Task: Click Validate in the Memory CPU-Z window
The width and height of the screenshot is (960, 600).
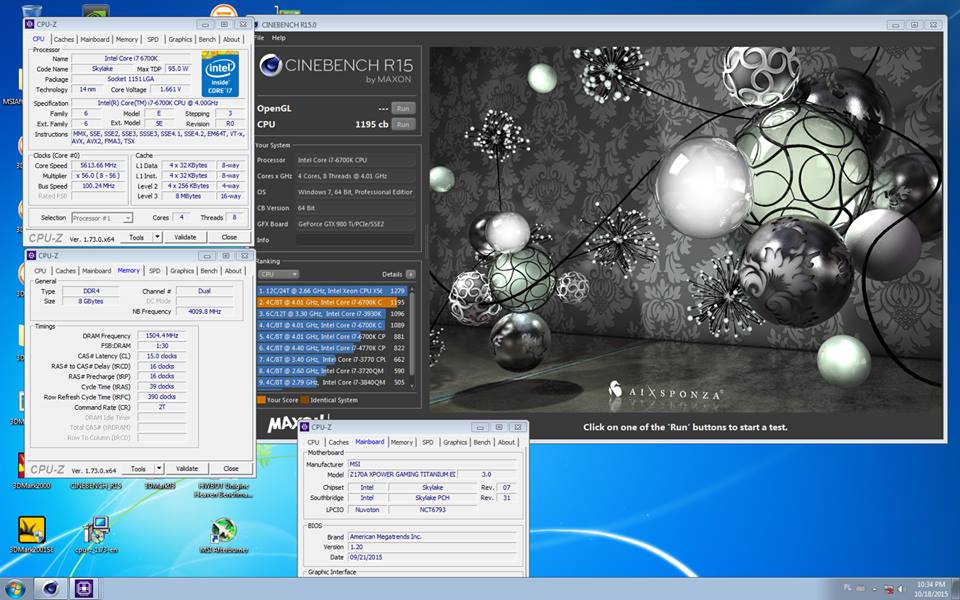Action: pos(187,468)
